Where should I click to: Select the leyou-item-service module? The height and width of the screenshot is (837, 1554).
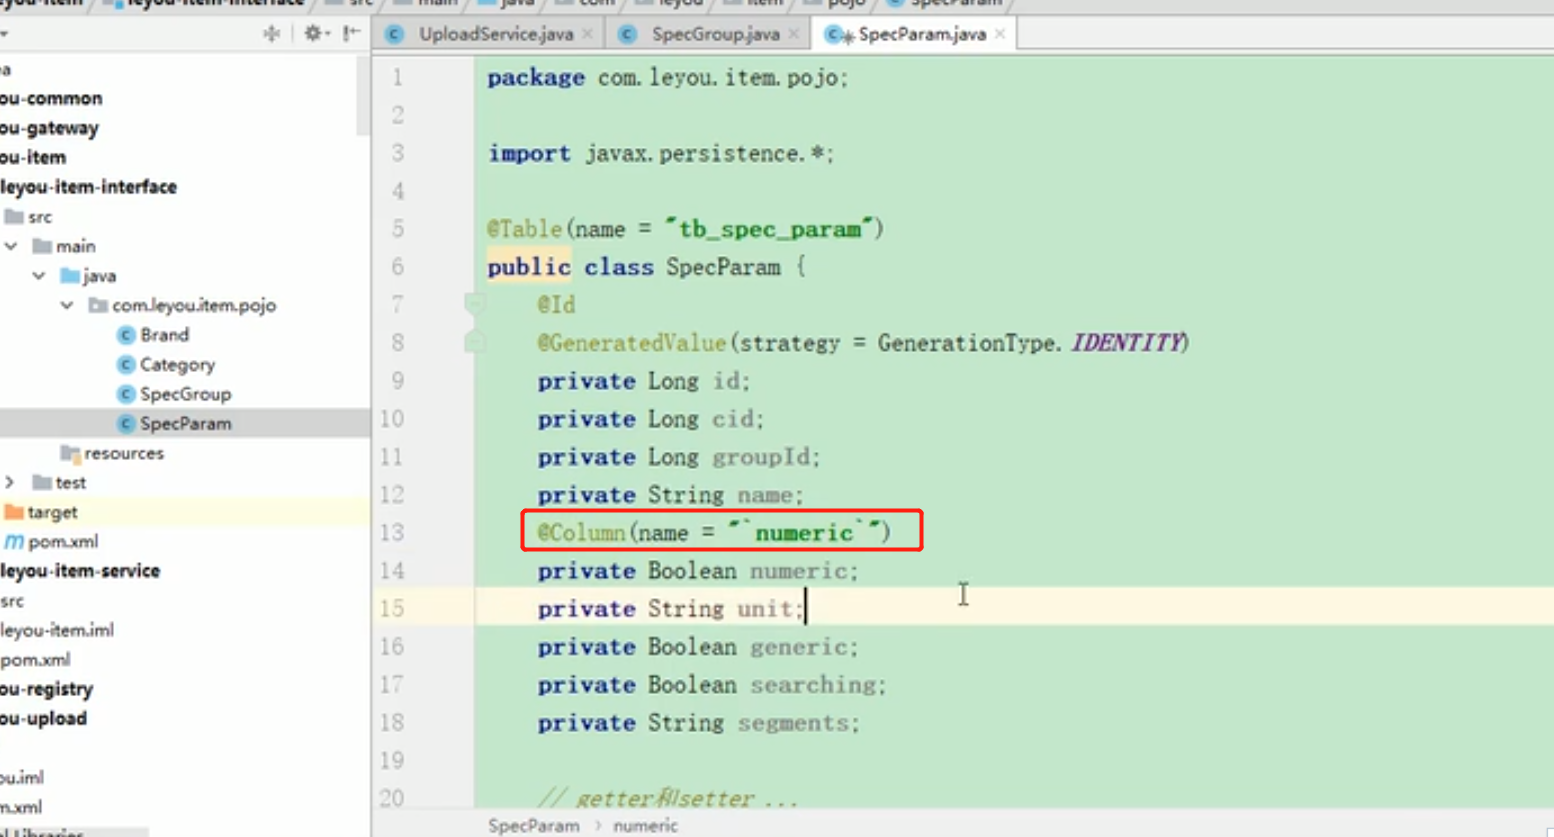click(80, 571)
